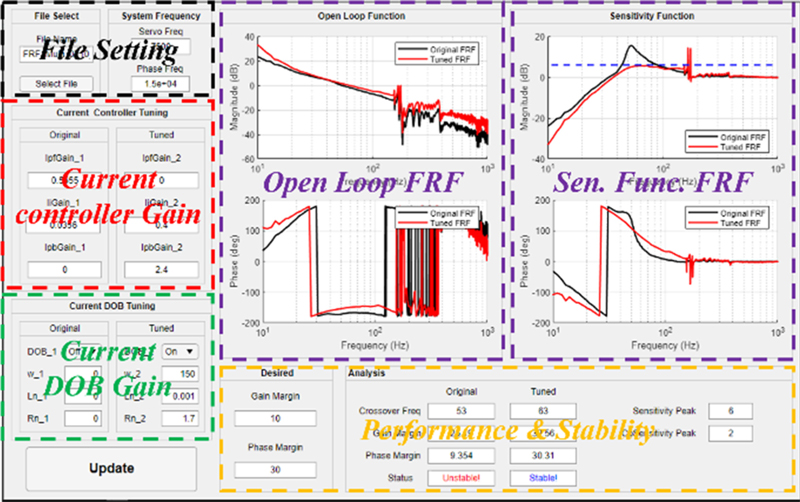Click the Select File button

point(56,83)
